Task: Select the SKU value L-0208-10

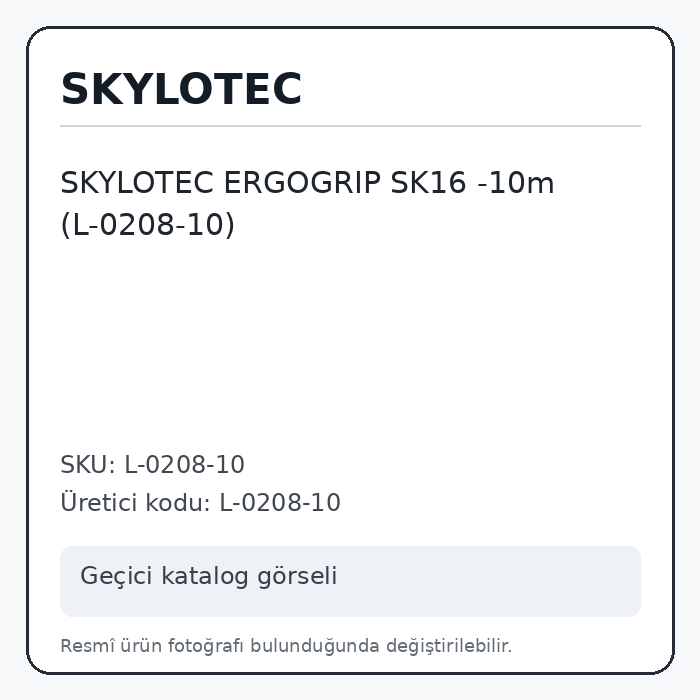Action: 184,465
